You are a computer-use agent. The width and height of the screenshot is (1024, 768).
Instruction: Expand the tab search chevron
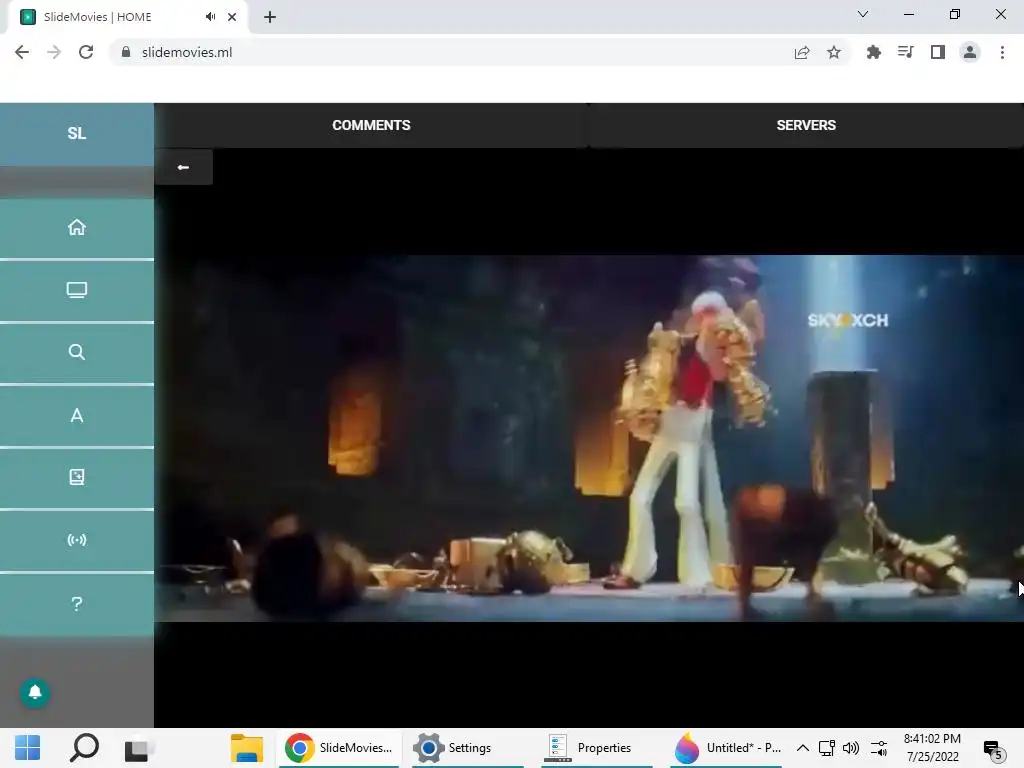tap(863, 14)
